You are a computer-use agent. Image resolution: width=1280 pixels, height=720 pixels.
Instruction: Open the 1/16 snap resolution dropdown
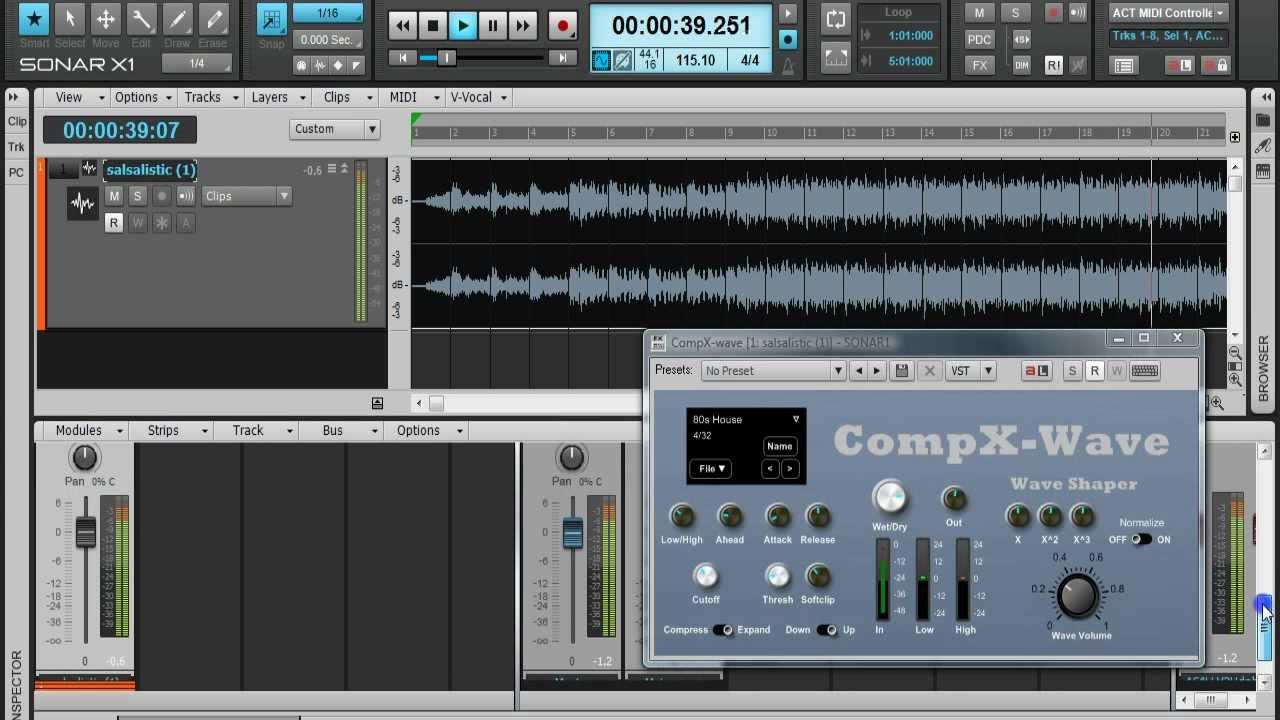click(327, 13)
